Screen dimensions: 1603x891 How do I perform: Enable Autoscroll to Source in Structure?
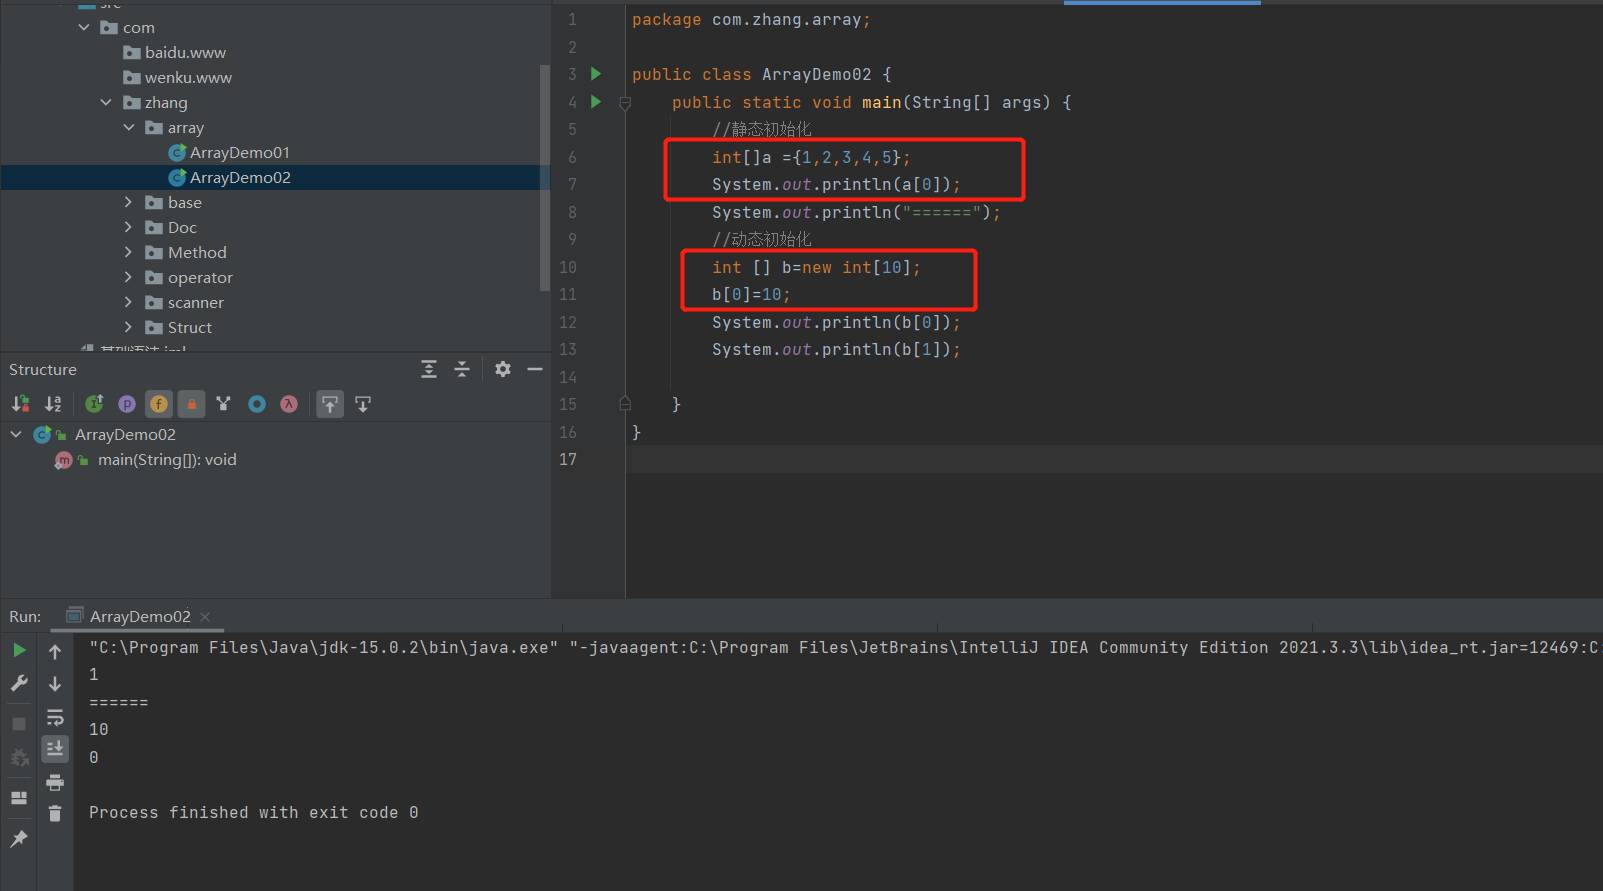click(x=330, y=404)
